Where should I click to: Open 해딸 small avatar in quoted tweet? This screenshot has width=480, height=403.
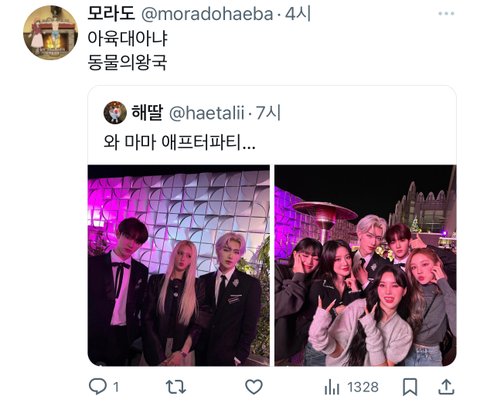click(x=115, y=113)
